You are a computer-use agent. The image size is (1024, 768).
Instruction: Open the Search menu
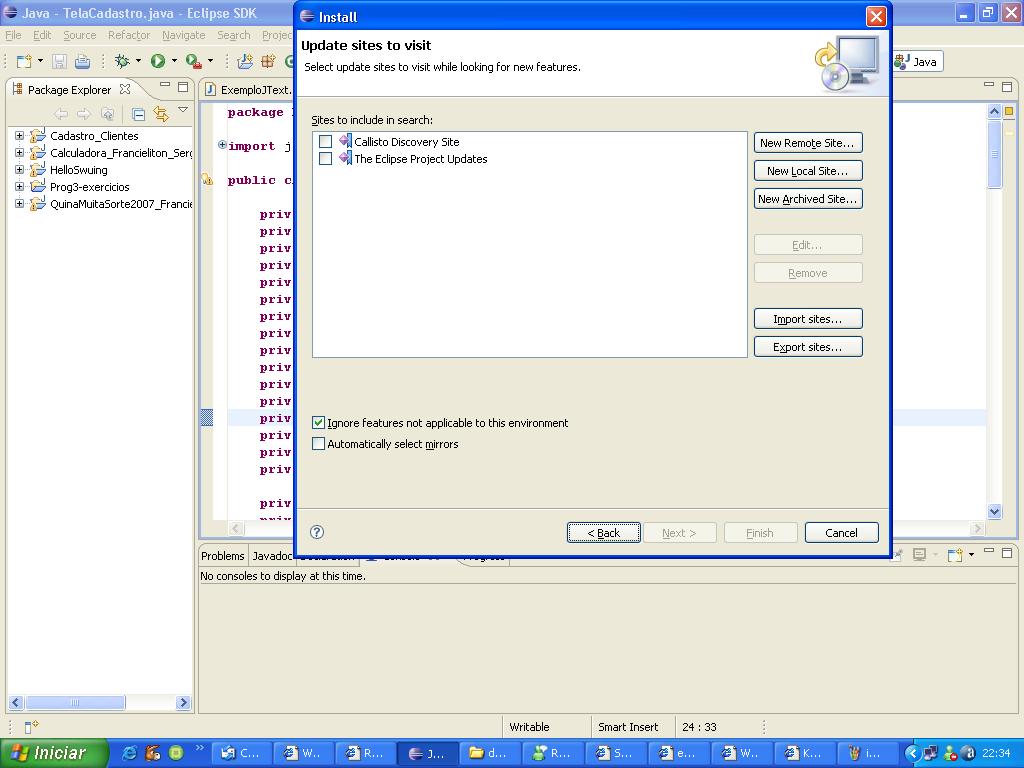coord(234,35)
